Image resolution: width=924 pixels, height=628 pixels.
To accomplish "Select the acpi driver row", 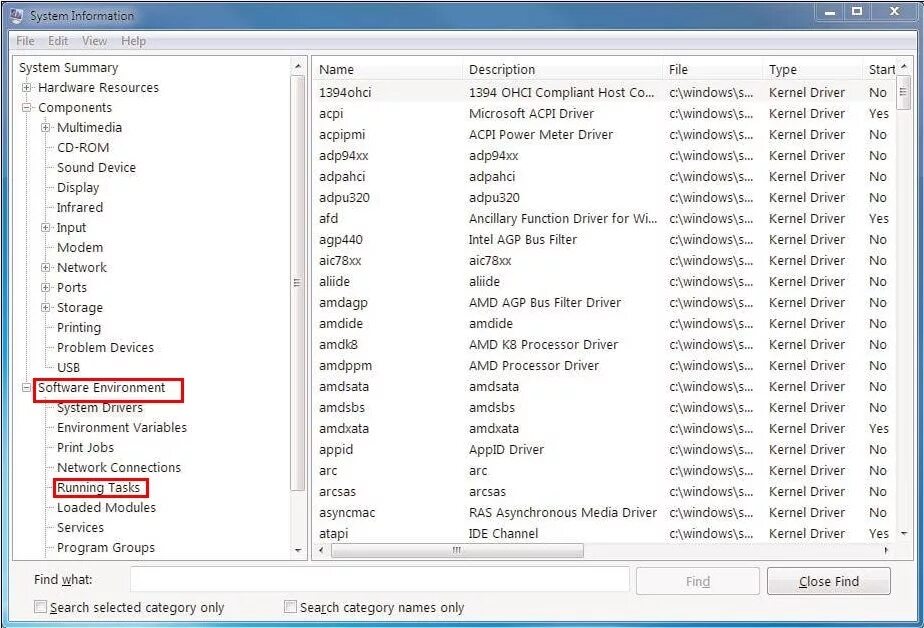I will pyautogui.click(x=604, y=114).
